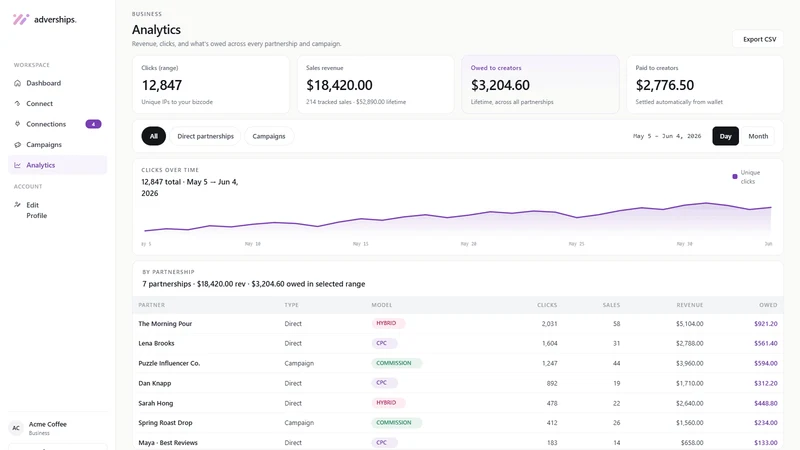
Task: Click the Analytics page heading
Action: [x=156, y=30]
